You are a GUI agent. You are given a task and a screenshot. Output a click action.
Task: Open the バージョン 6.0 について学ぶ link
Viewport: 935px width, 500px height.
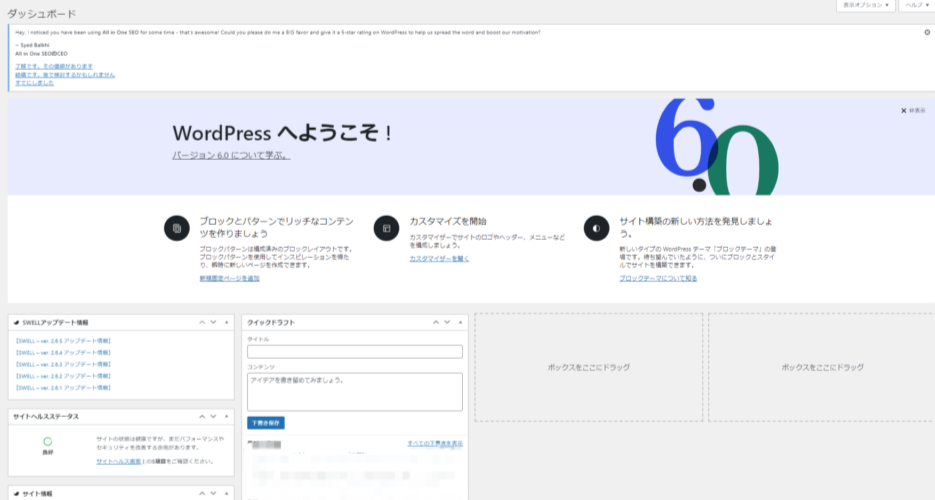[x=231, y=156]
